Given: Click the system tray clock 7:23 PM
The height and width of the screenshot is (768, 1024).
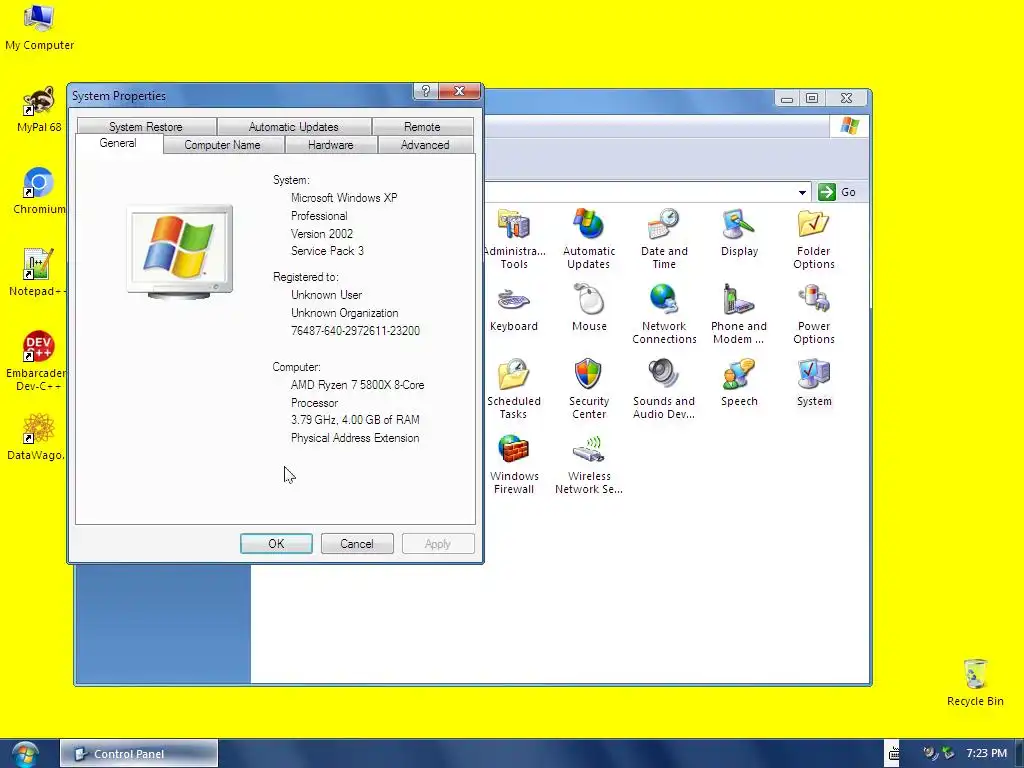Looking at the screenshot, I should click(x=986, y=754).
